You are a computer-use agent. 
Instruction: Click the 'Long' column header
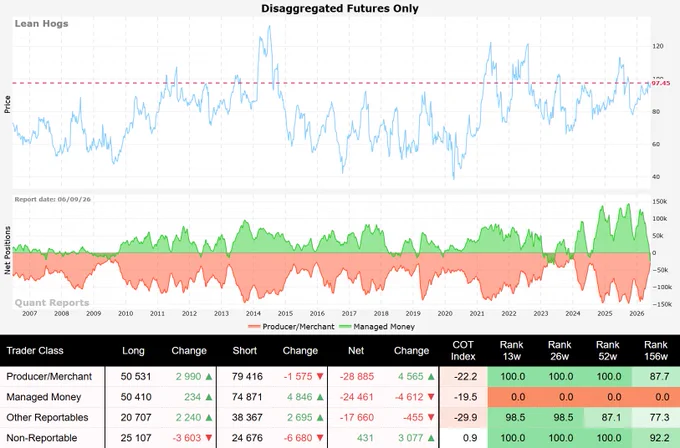(x=133, y=350)
